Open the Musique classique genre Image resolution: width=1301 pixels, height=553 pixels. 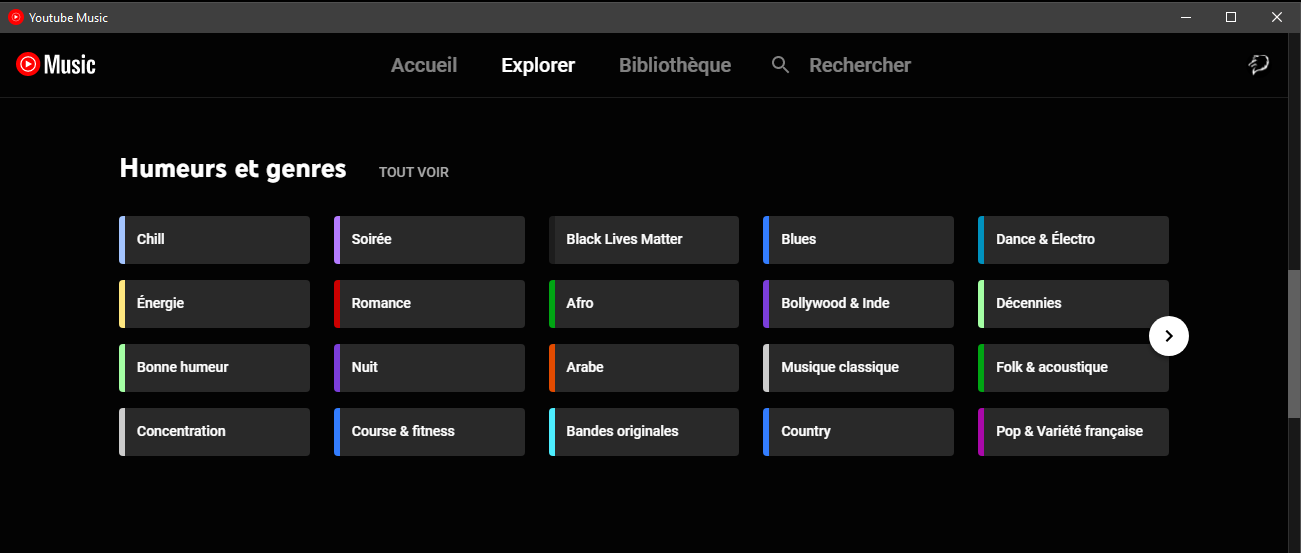pyautogui.click(x=858, y=368)
